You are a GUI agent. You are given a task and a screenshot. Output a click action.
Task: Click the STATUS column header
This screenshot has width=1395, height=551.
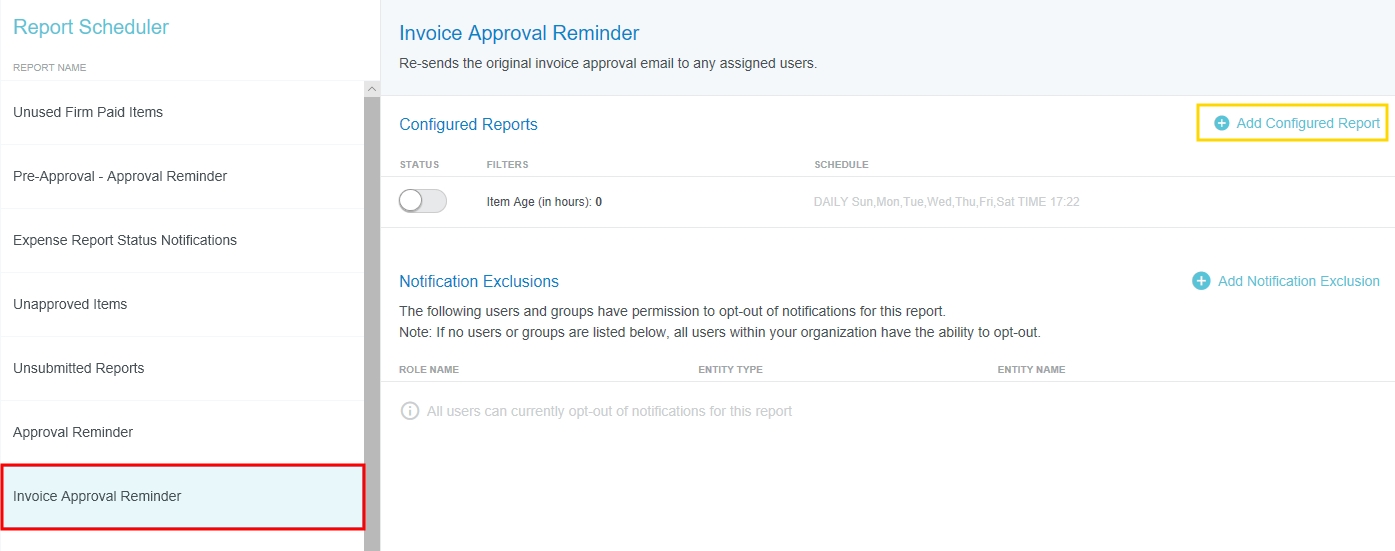tap(419, 164)
